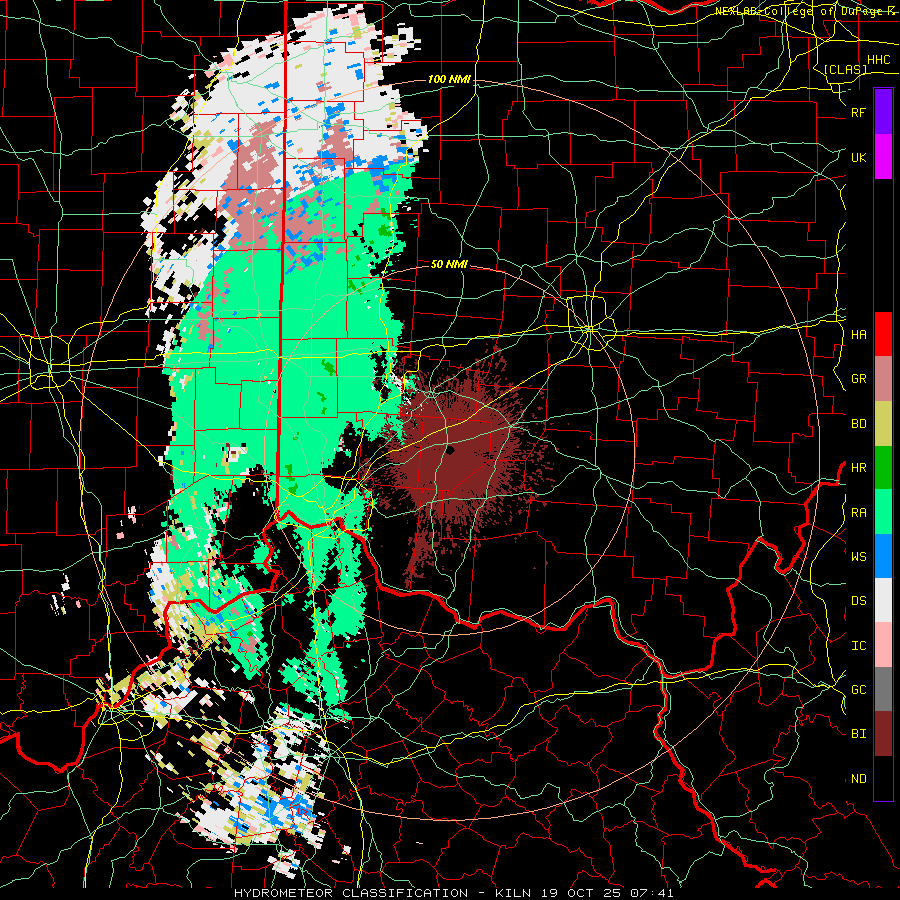Click the UK legend label
The height and width of the screenshot is (900, 900).
[858, 158]
